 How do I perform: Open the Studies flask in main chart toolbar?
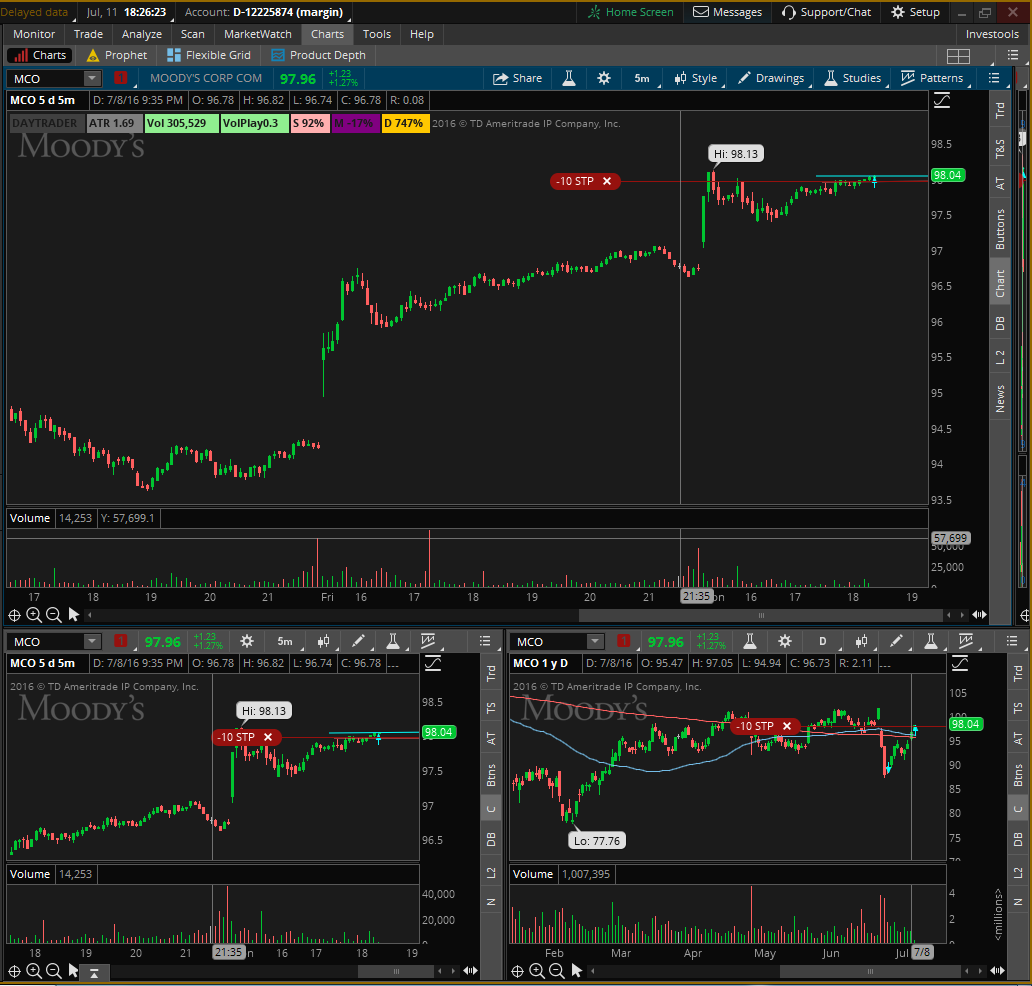point(569,78)
